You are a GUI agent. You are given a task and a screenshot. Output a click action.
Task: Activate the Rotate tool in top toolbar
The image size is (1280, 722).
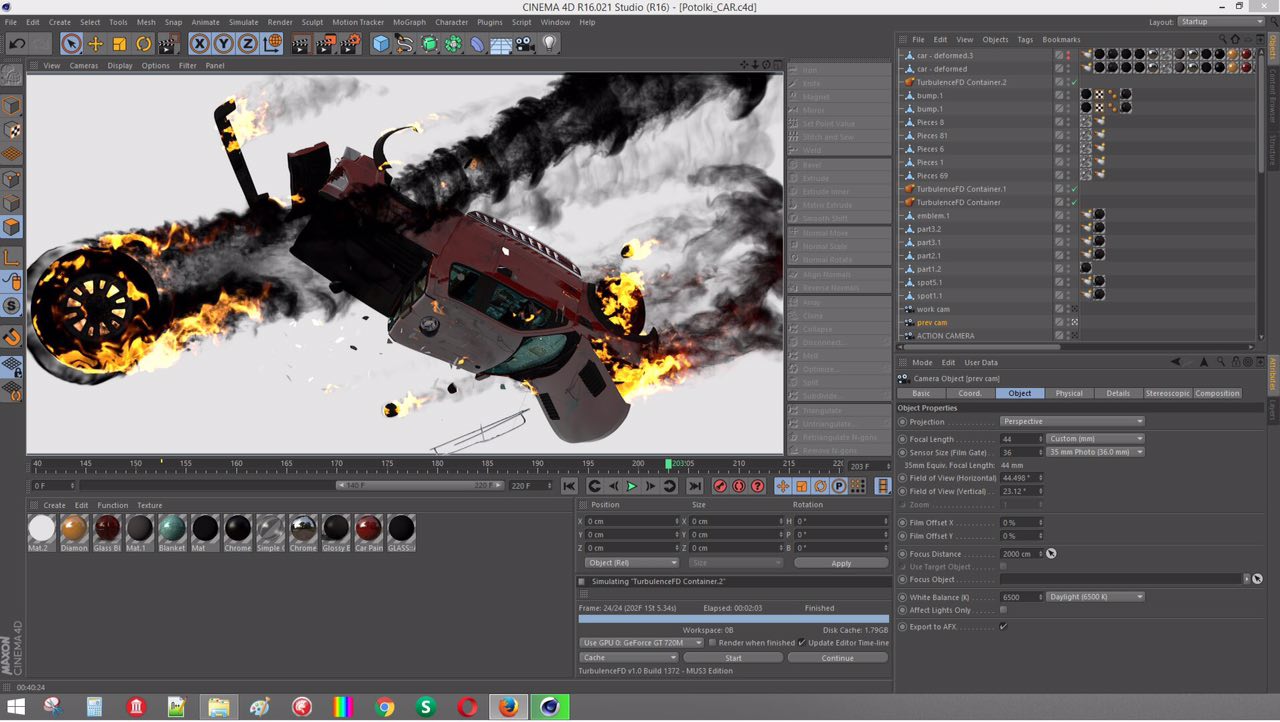(x=143, y=43)
